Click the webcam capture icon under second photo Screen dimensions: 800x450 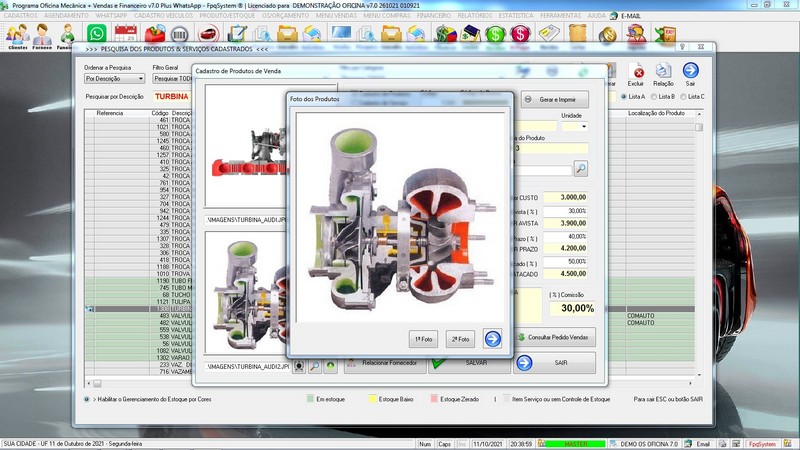click(x=299, y=366)
